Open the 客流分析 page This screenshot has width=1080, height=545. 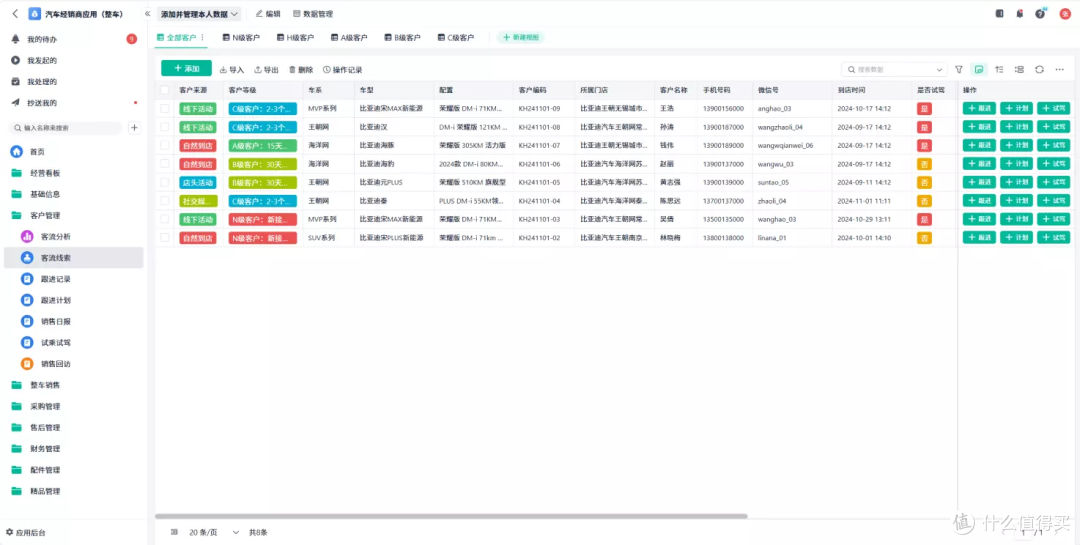55,236
